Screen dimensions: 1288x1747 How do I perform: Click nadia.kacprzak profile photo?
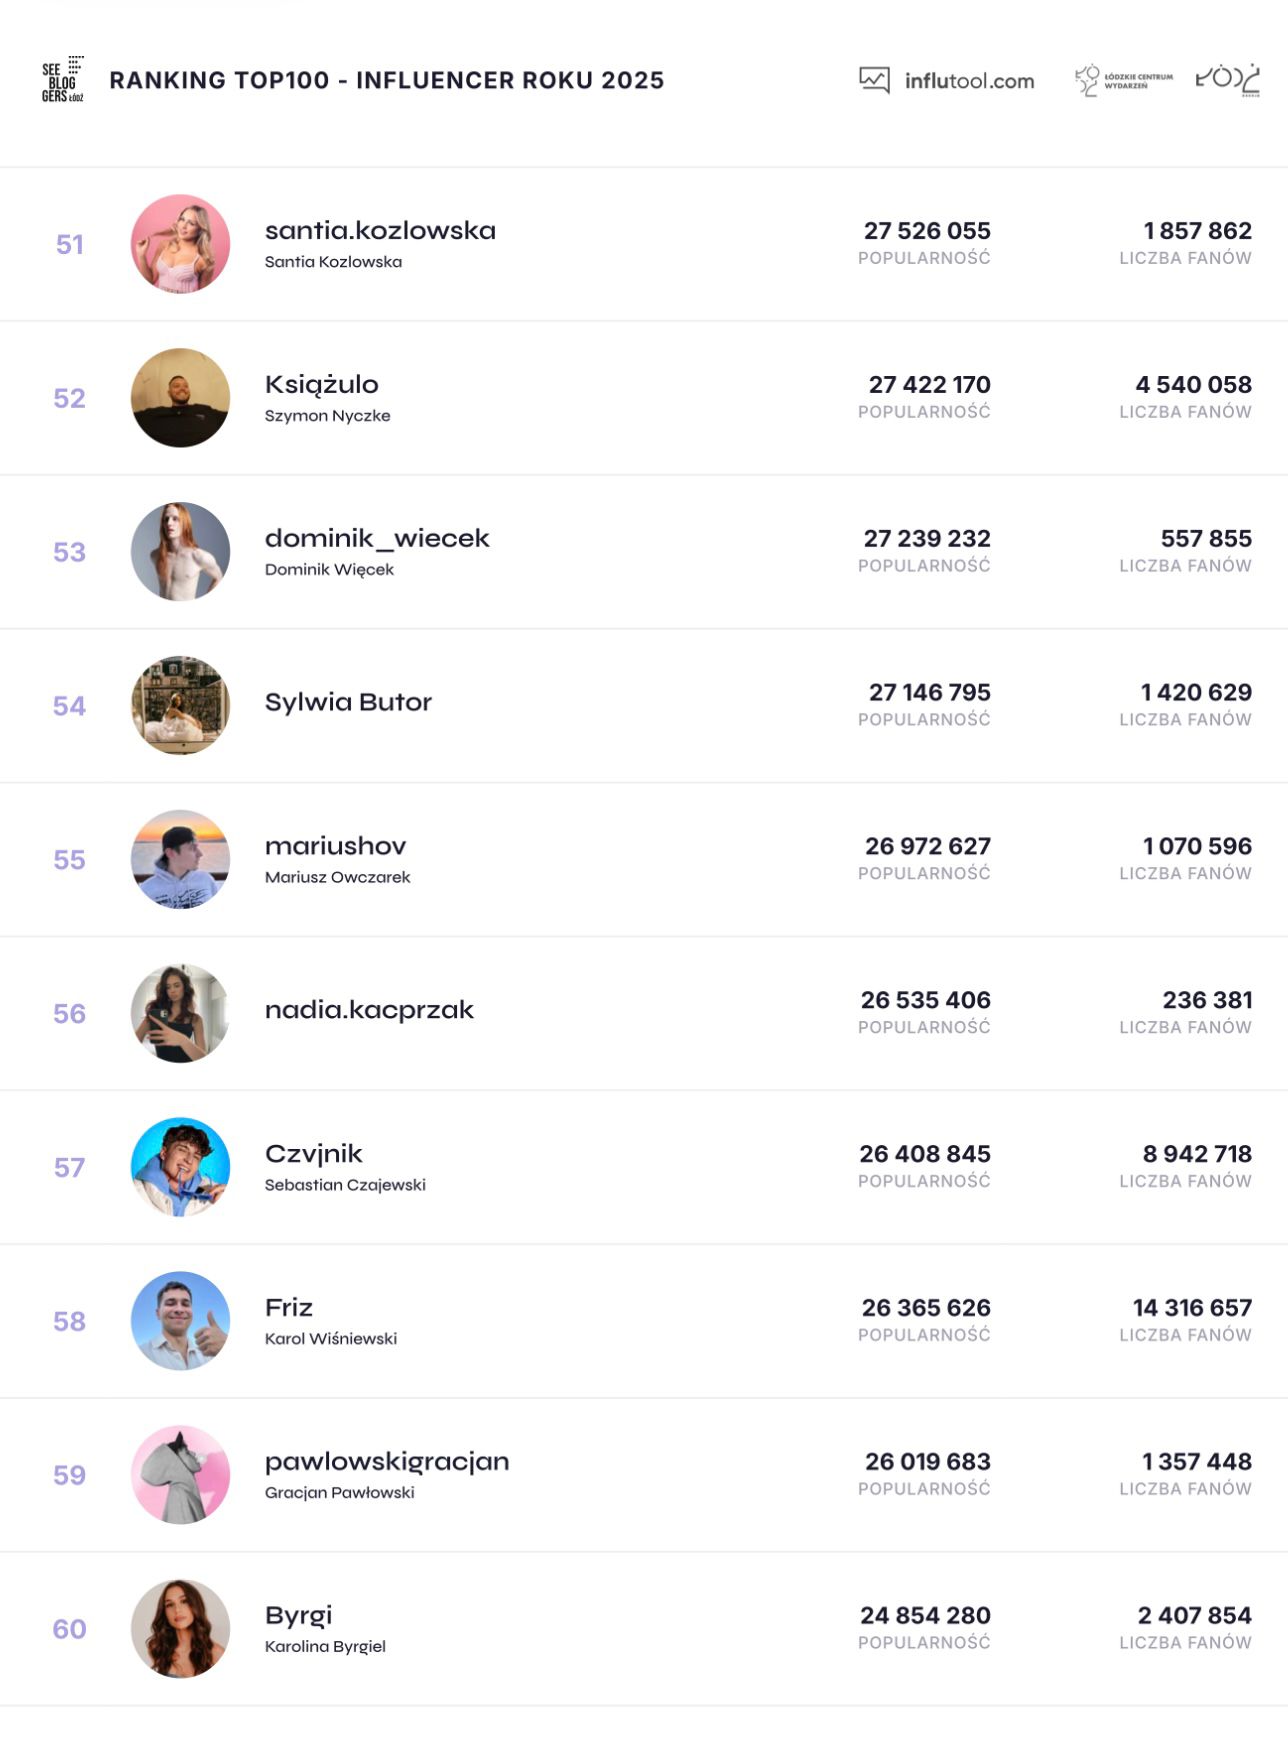(x=180, y=1014)
